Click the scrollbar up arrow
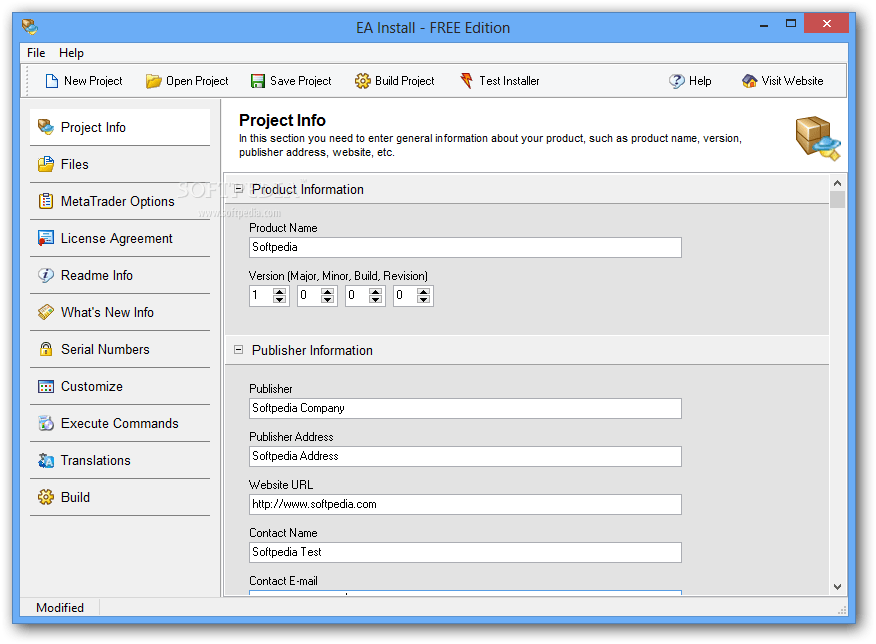 (837, 183)
